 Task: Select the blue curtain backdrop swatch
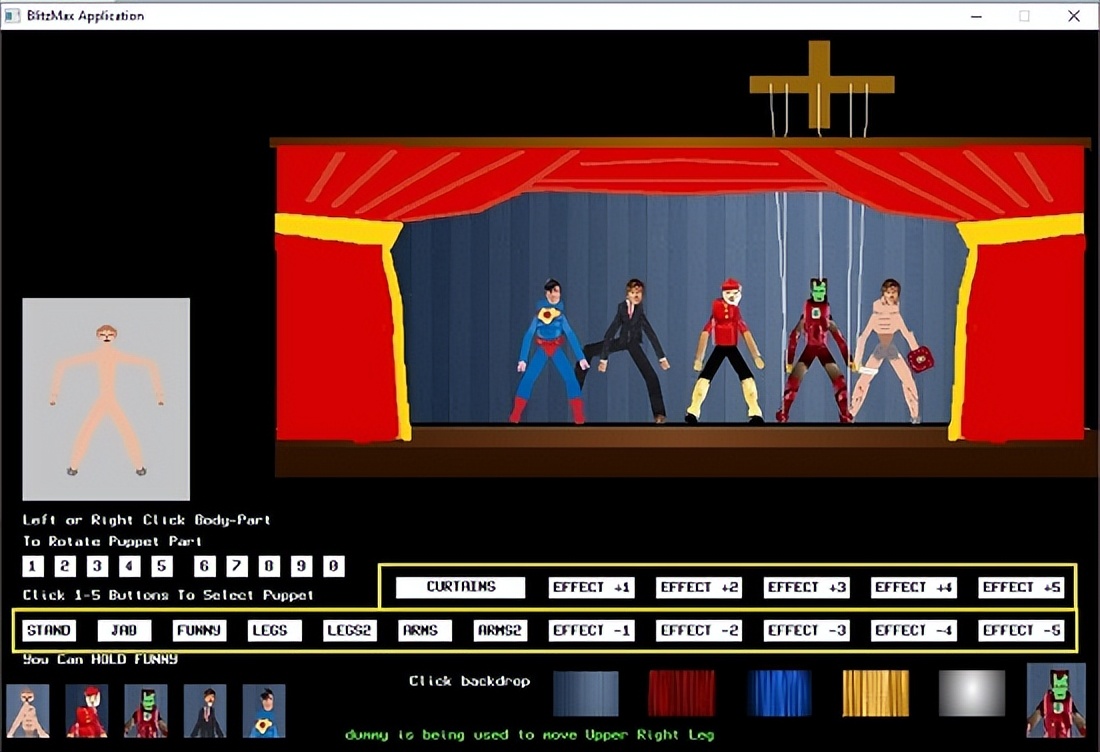pyautogui.click(x=779, y=693)
